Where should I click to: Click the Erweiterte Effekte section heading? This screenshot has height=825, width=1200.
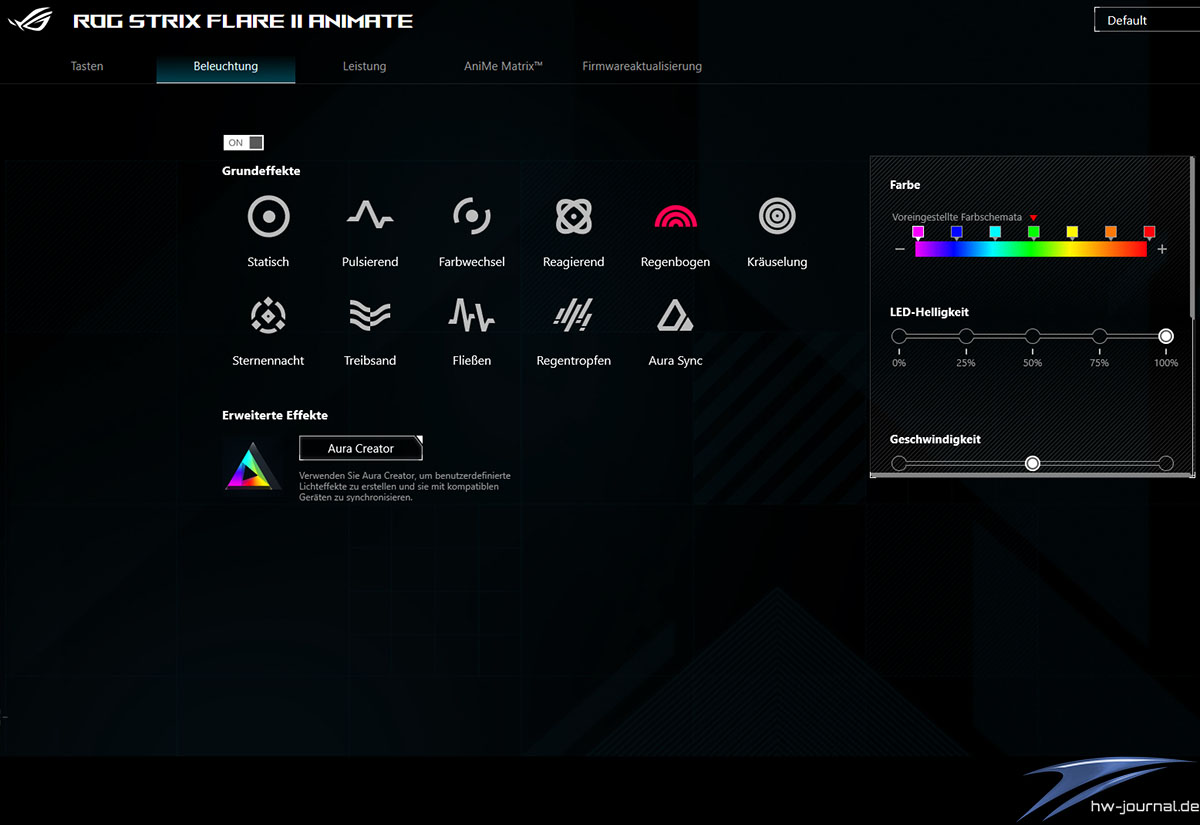[275, 415]
